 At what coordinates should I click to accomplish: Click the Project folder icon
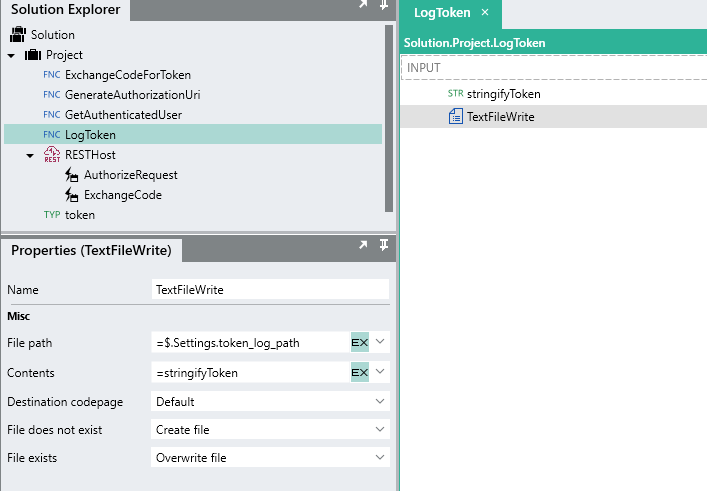[33, 55]
